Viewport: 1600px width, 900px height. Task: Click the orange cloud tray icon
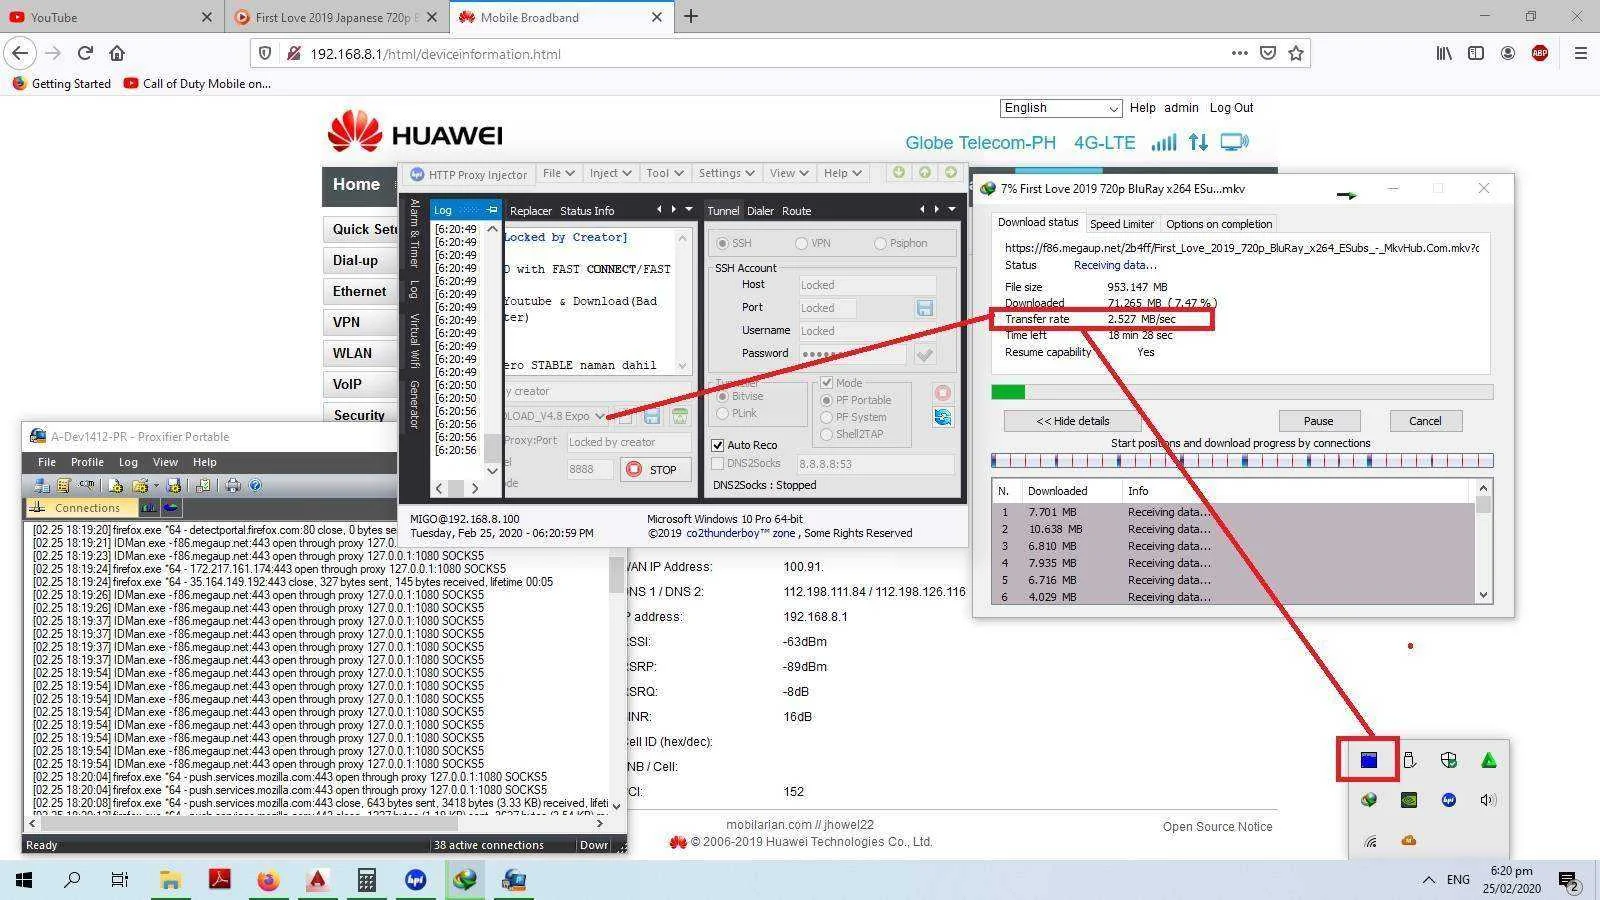pos(1409,841)
